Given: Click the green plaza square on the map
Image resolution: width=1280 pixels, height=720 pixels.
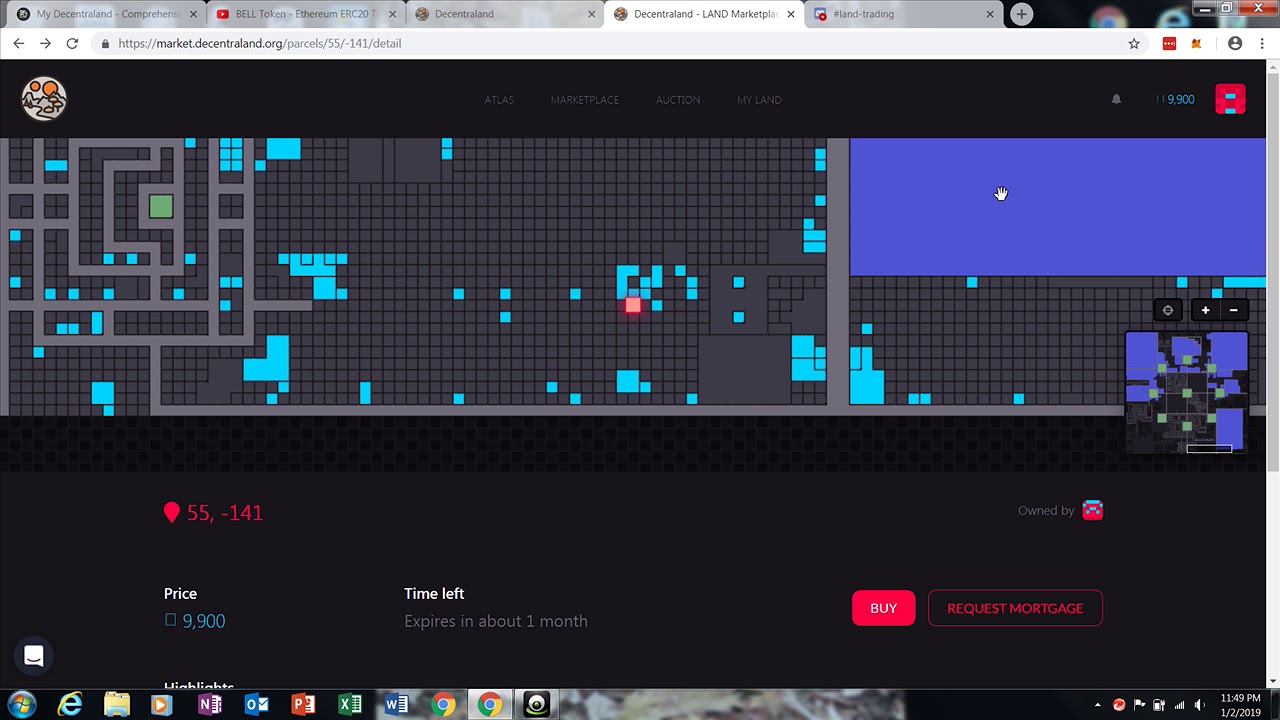Looking at the screenshot, I should pyautogui.click(x=161, y=206).
